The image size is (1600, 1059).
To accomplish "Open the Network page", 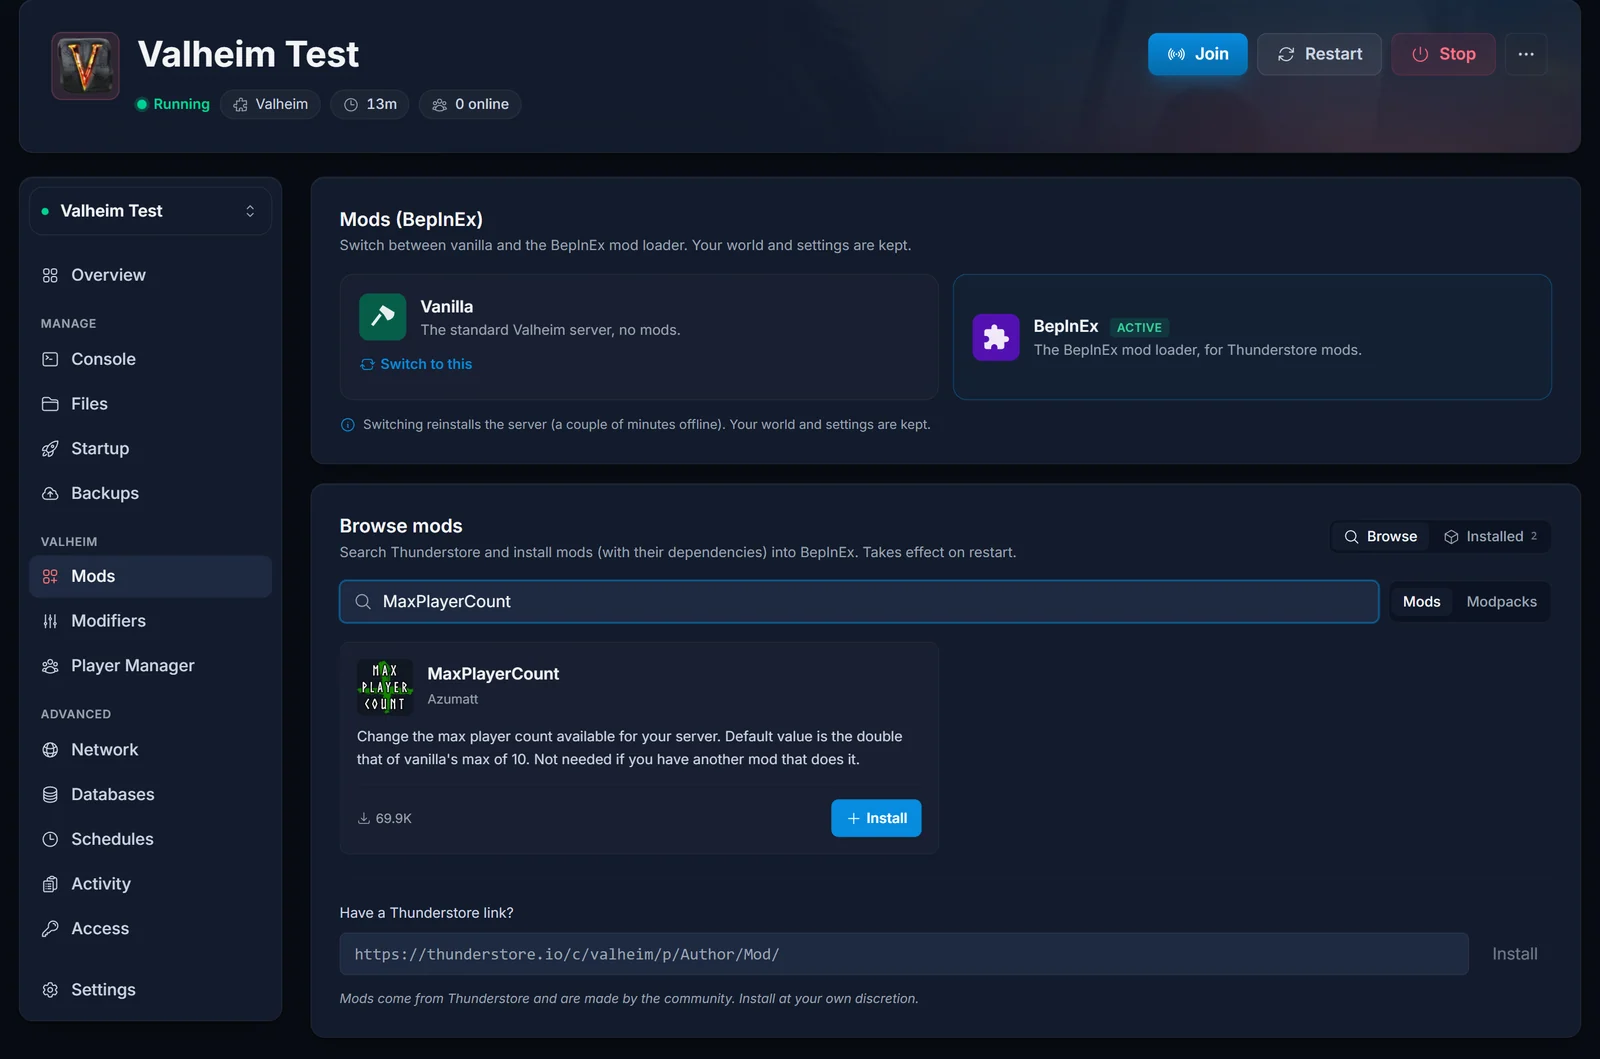I will click(150, 750).
